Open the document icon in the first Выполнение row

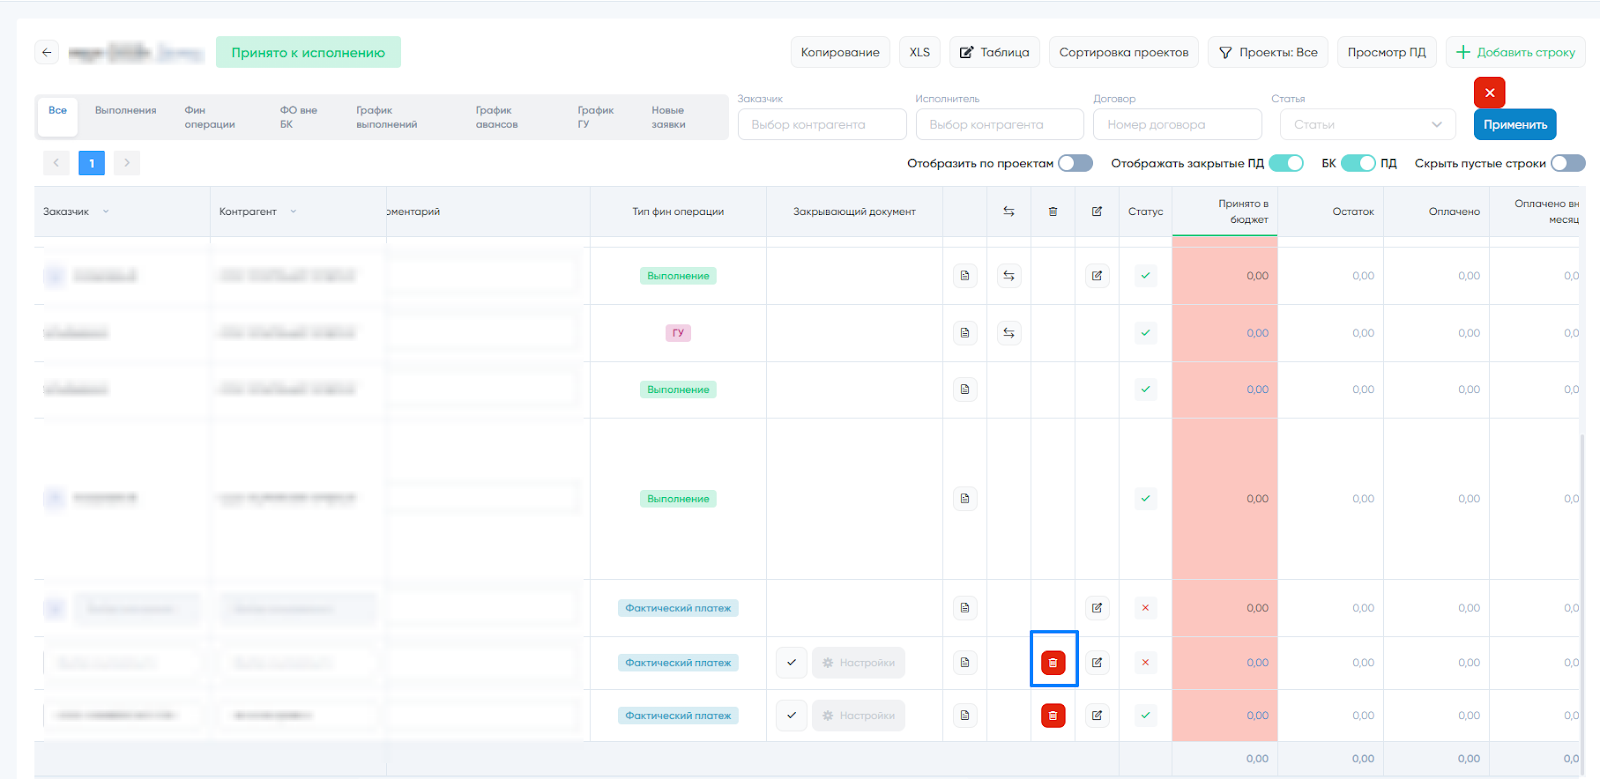965,276
